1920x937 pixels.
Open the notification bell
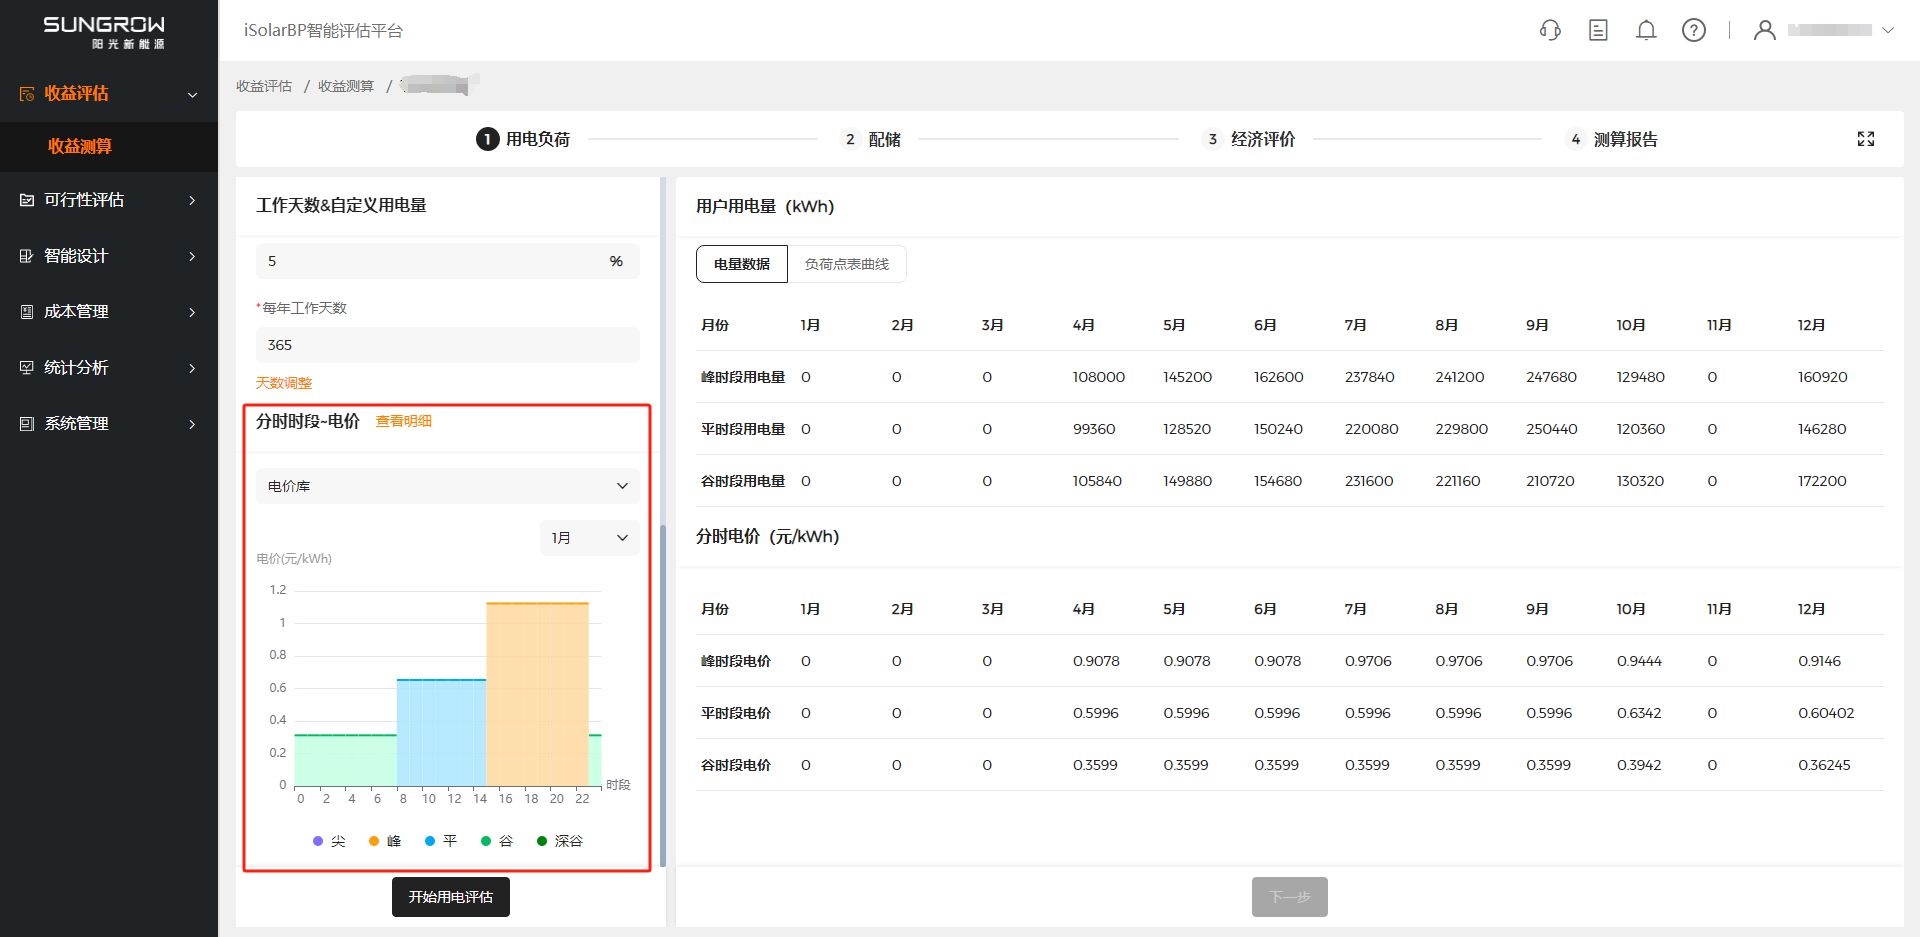tap(1646, 30)
